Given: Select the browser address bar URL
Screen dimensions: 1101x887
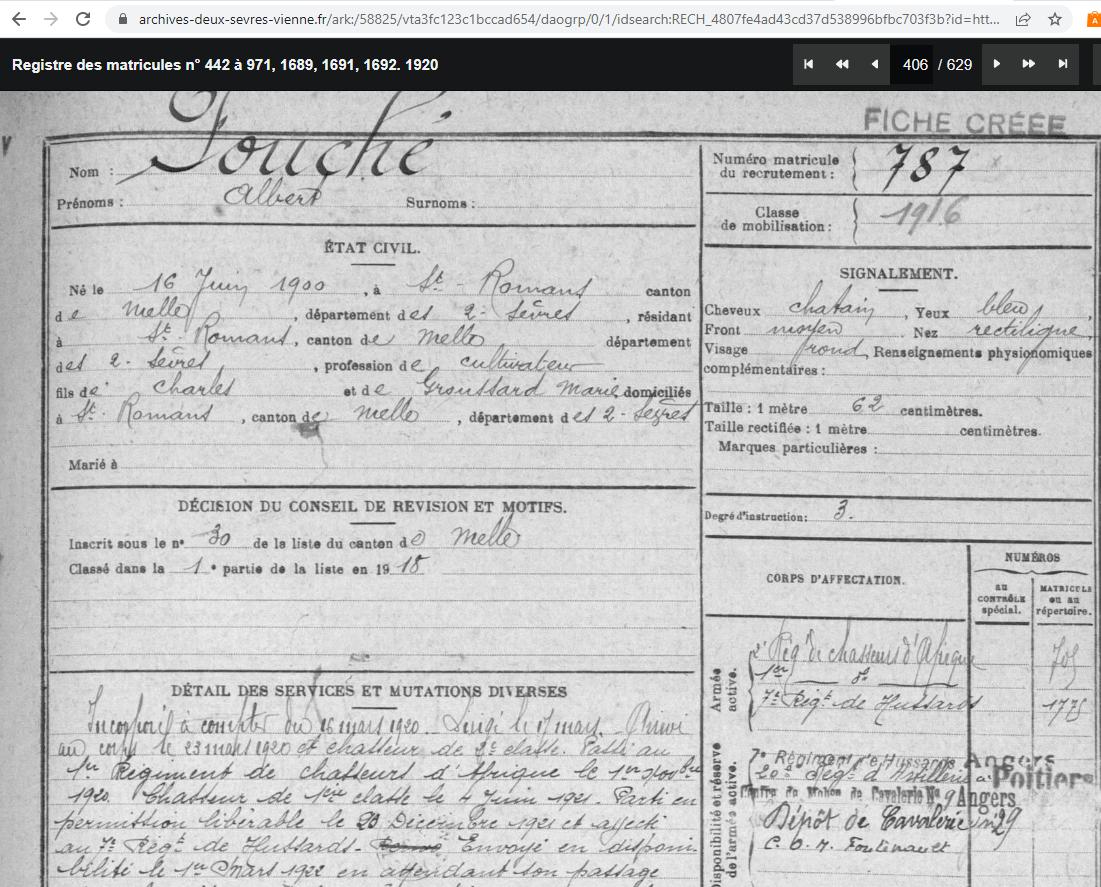Looking at the screenshot, I should click(x=569, y=20).
